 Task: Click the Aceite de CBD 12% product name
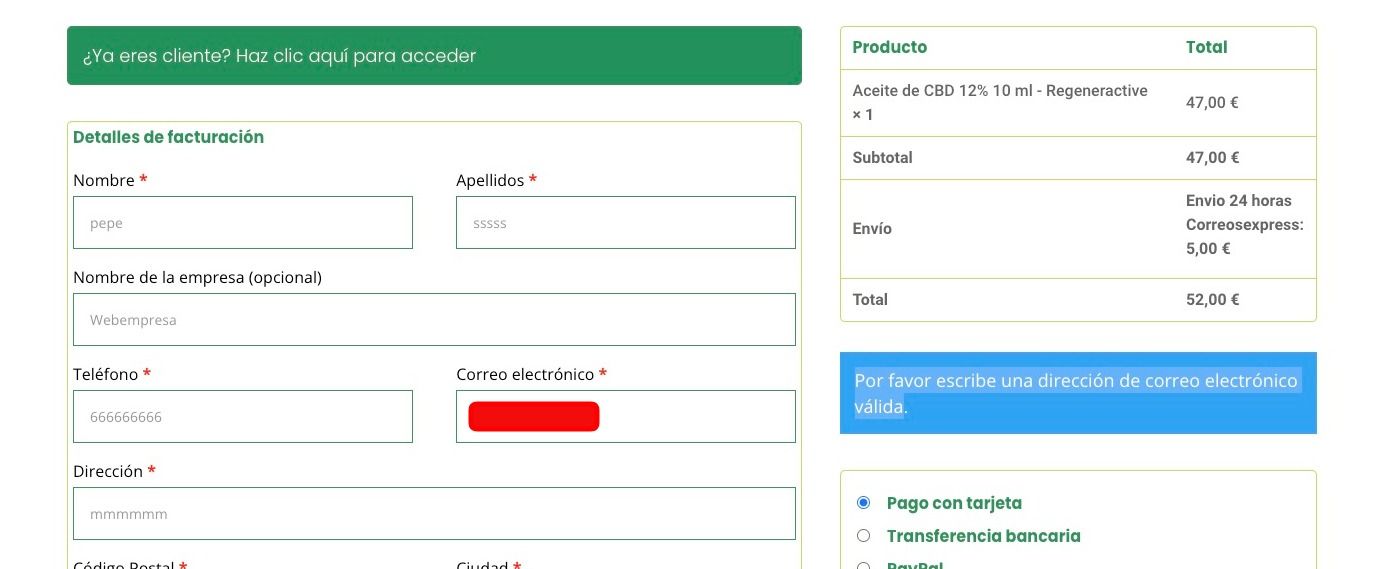pyautogui.click(x=1000, y=102)
